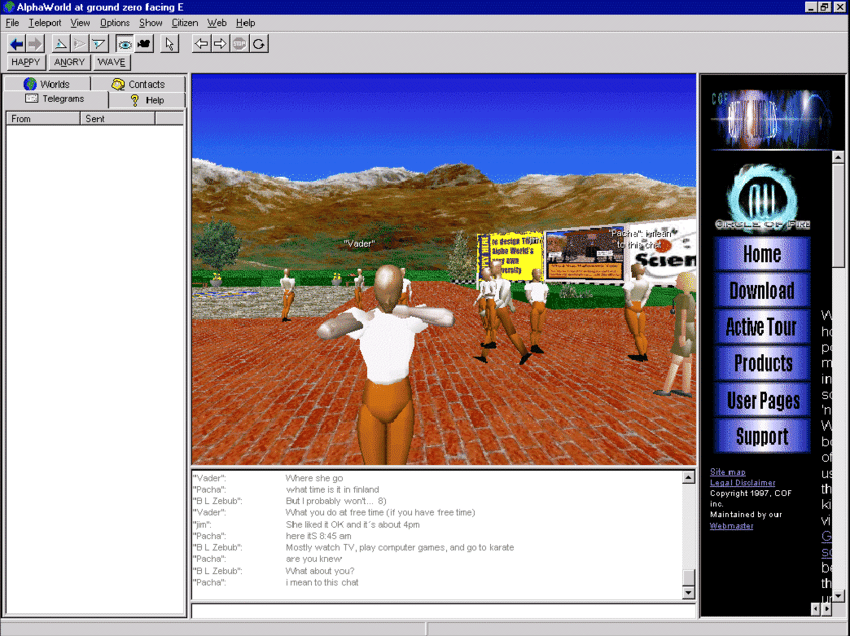Open the Citizen menu
Screen dimensions: 850x636
click(185, 23)
